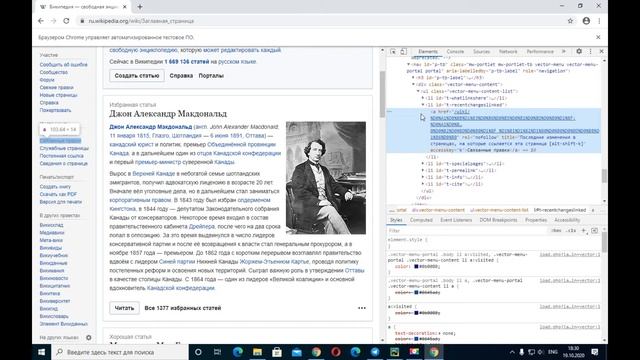Open DevTools settings gear
This screenshot has height=360, width=640.
(x=579, y=51)
